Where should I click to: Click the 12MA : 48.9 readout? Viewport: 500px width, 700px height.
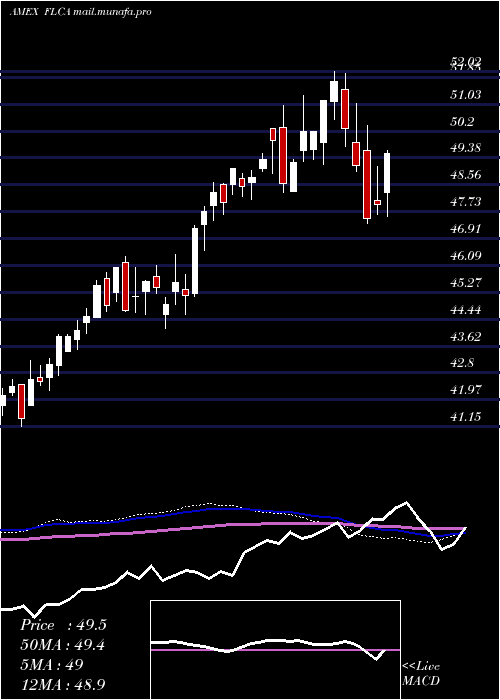[62, 684]
